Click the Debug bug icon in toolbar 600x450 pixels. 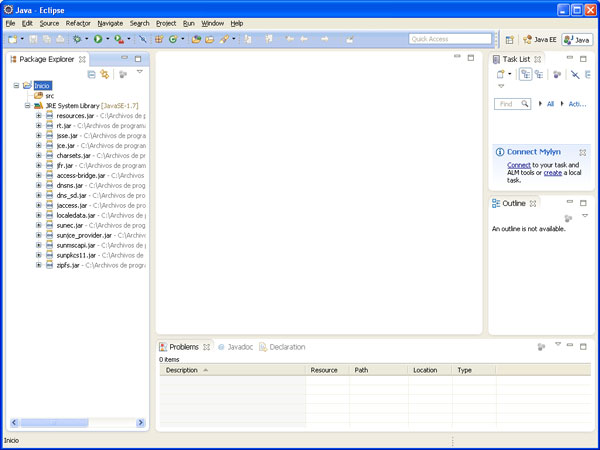(x=76, y=39)
